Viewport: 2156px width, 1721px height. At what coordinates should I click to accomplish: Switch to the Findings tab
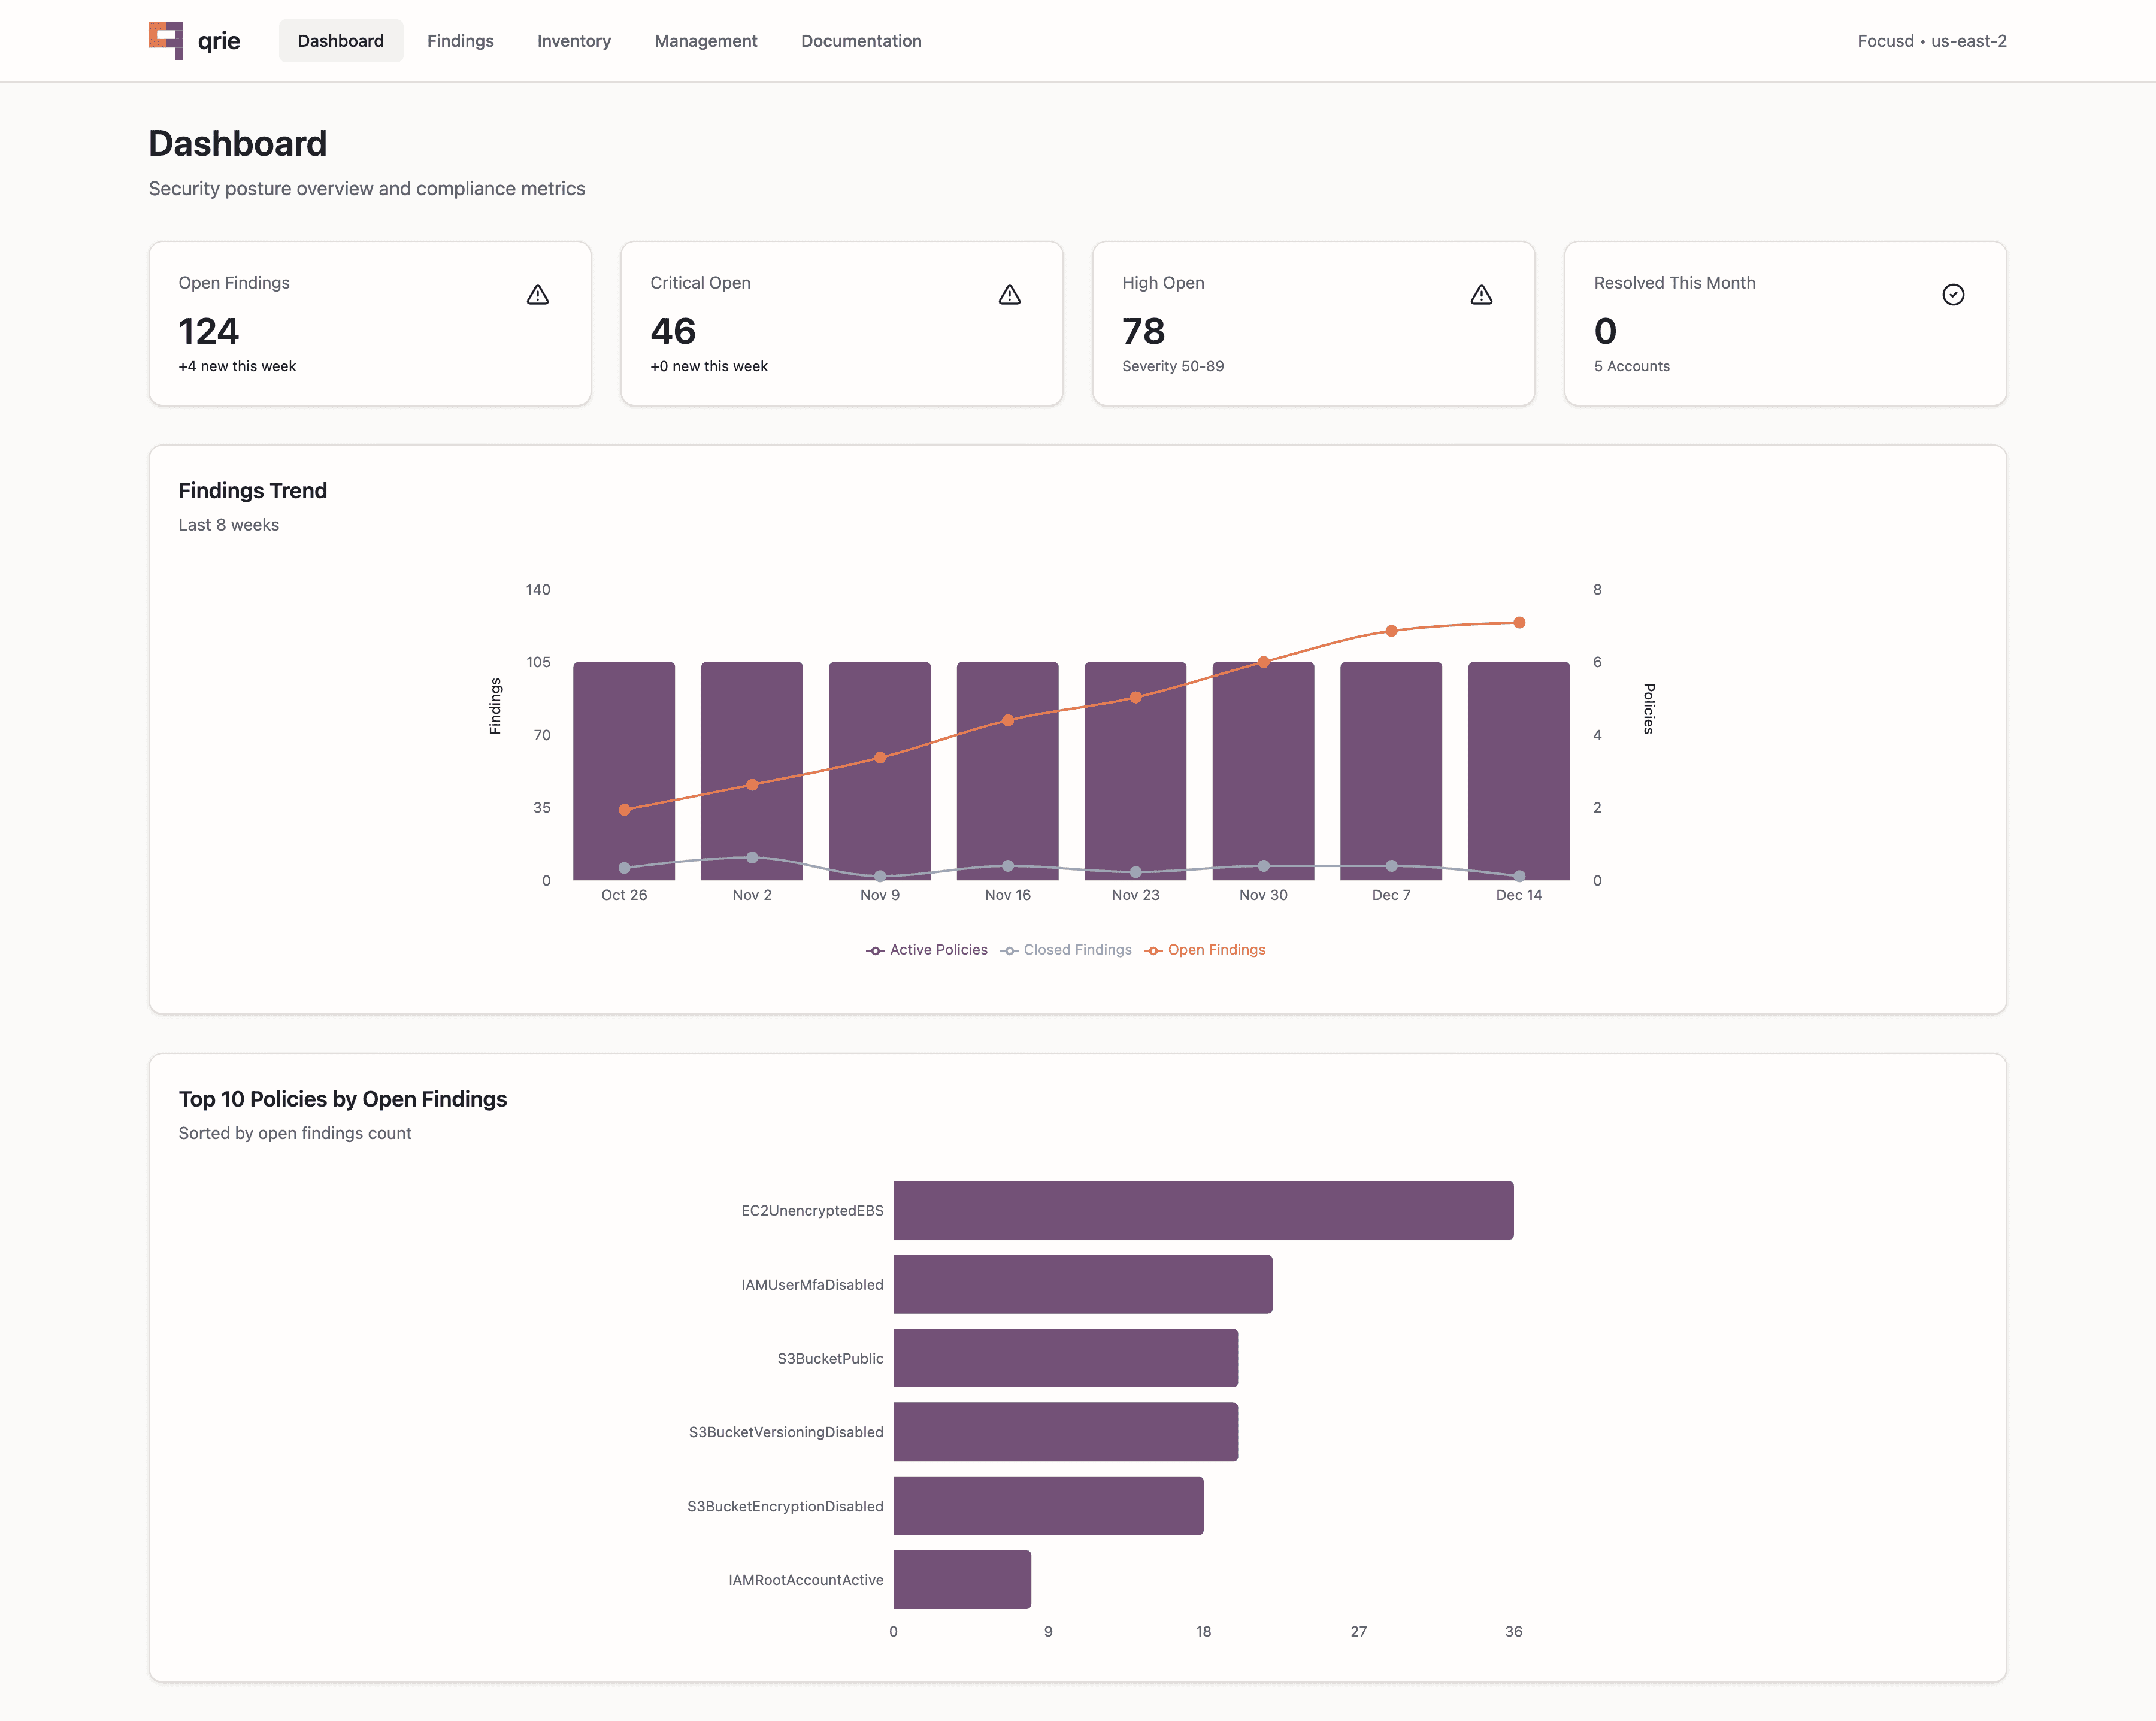pos(460,41)
